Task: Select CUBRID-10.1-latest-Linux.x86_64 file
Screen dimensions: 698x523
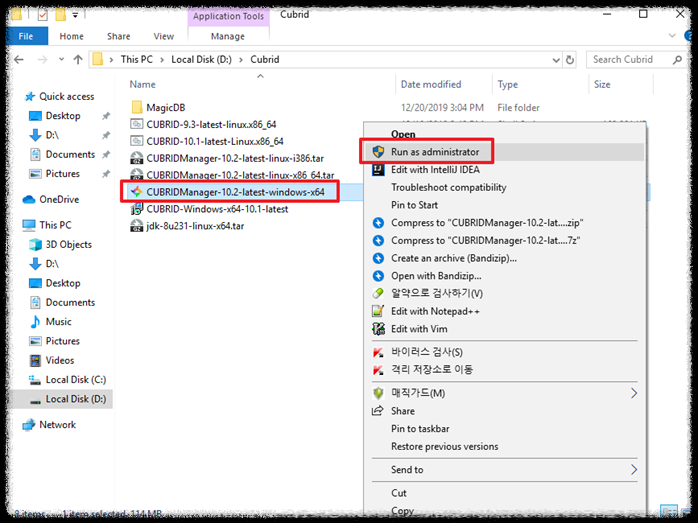Action: (215, 142)
